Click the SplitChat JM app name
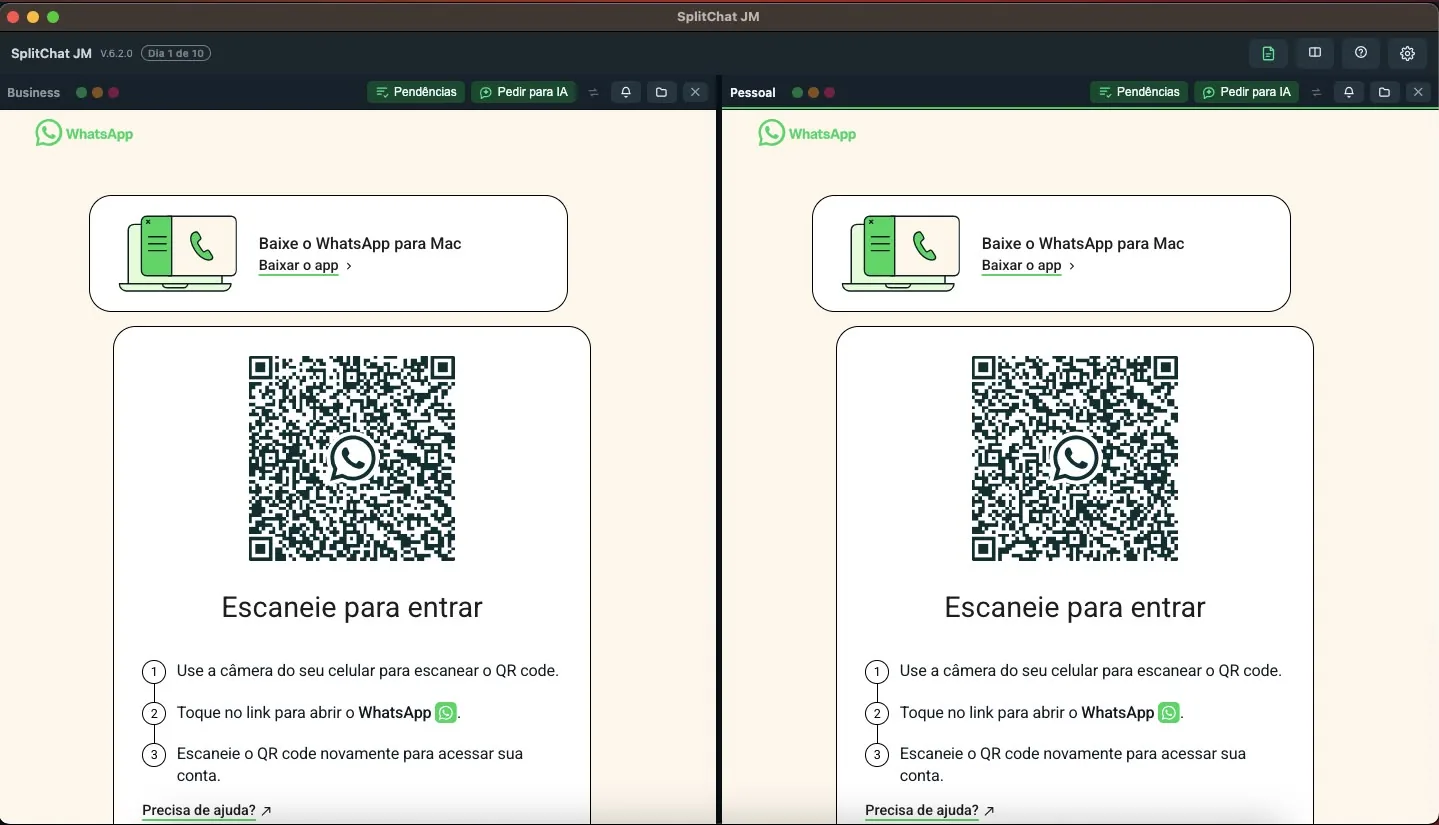 point(51,53)
